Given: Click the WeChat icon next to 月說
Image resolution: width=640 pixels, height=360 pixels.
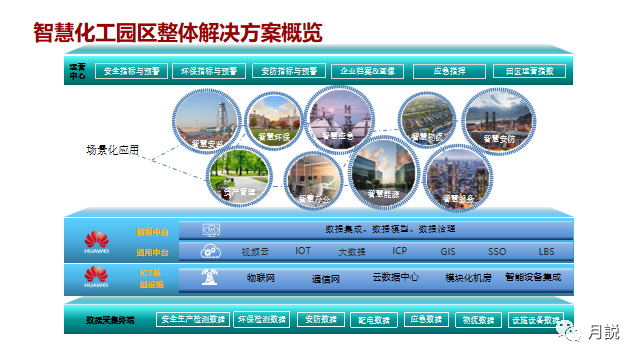Looking at the screenshot, I should pyautogui.click(x=569, y=330).
